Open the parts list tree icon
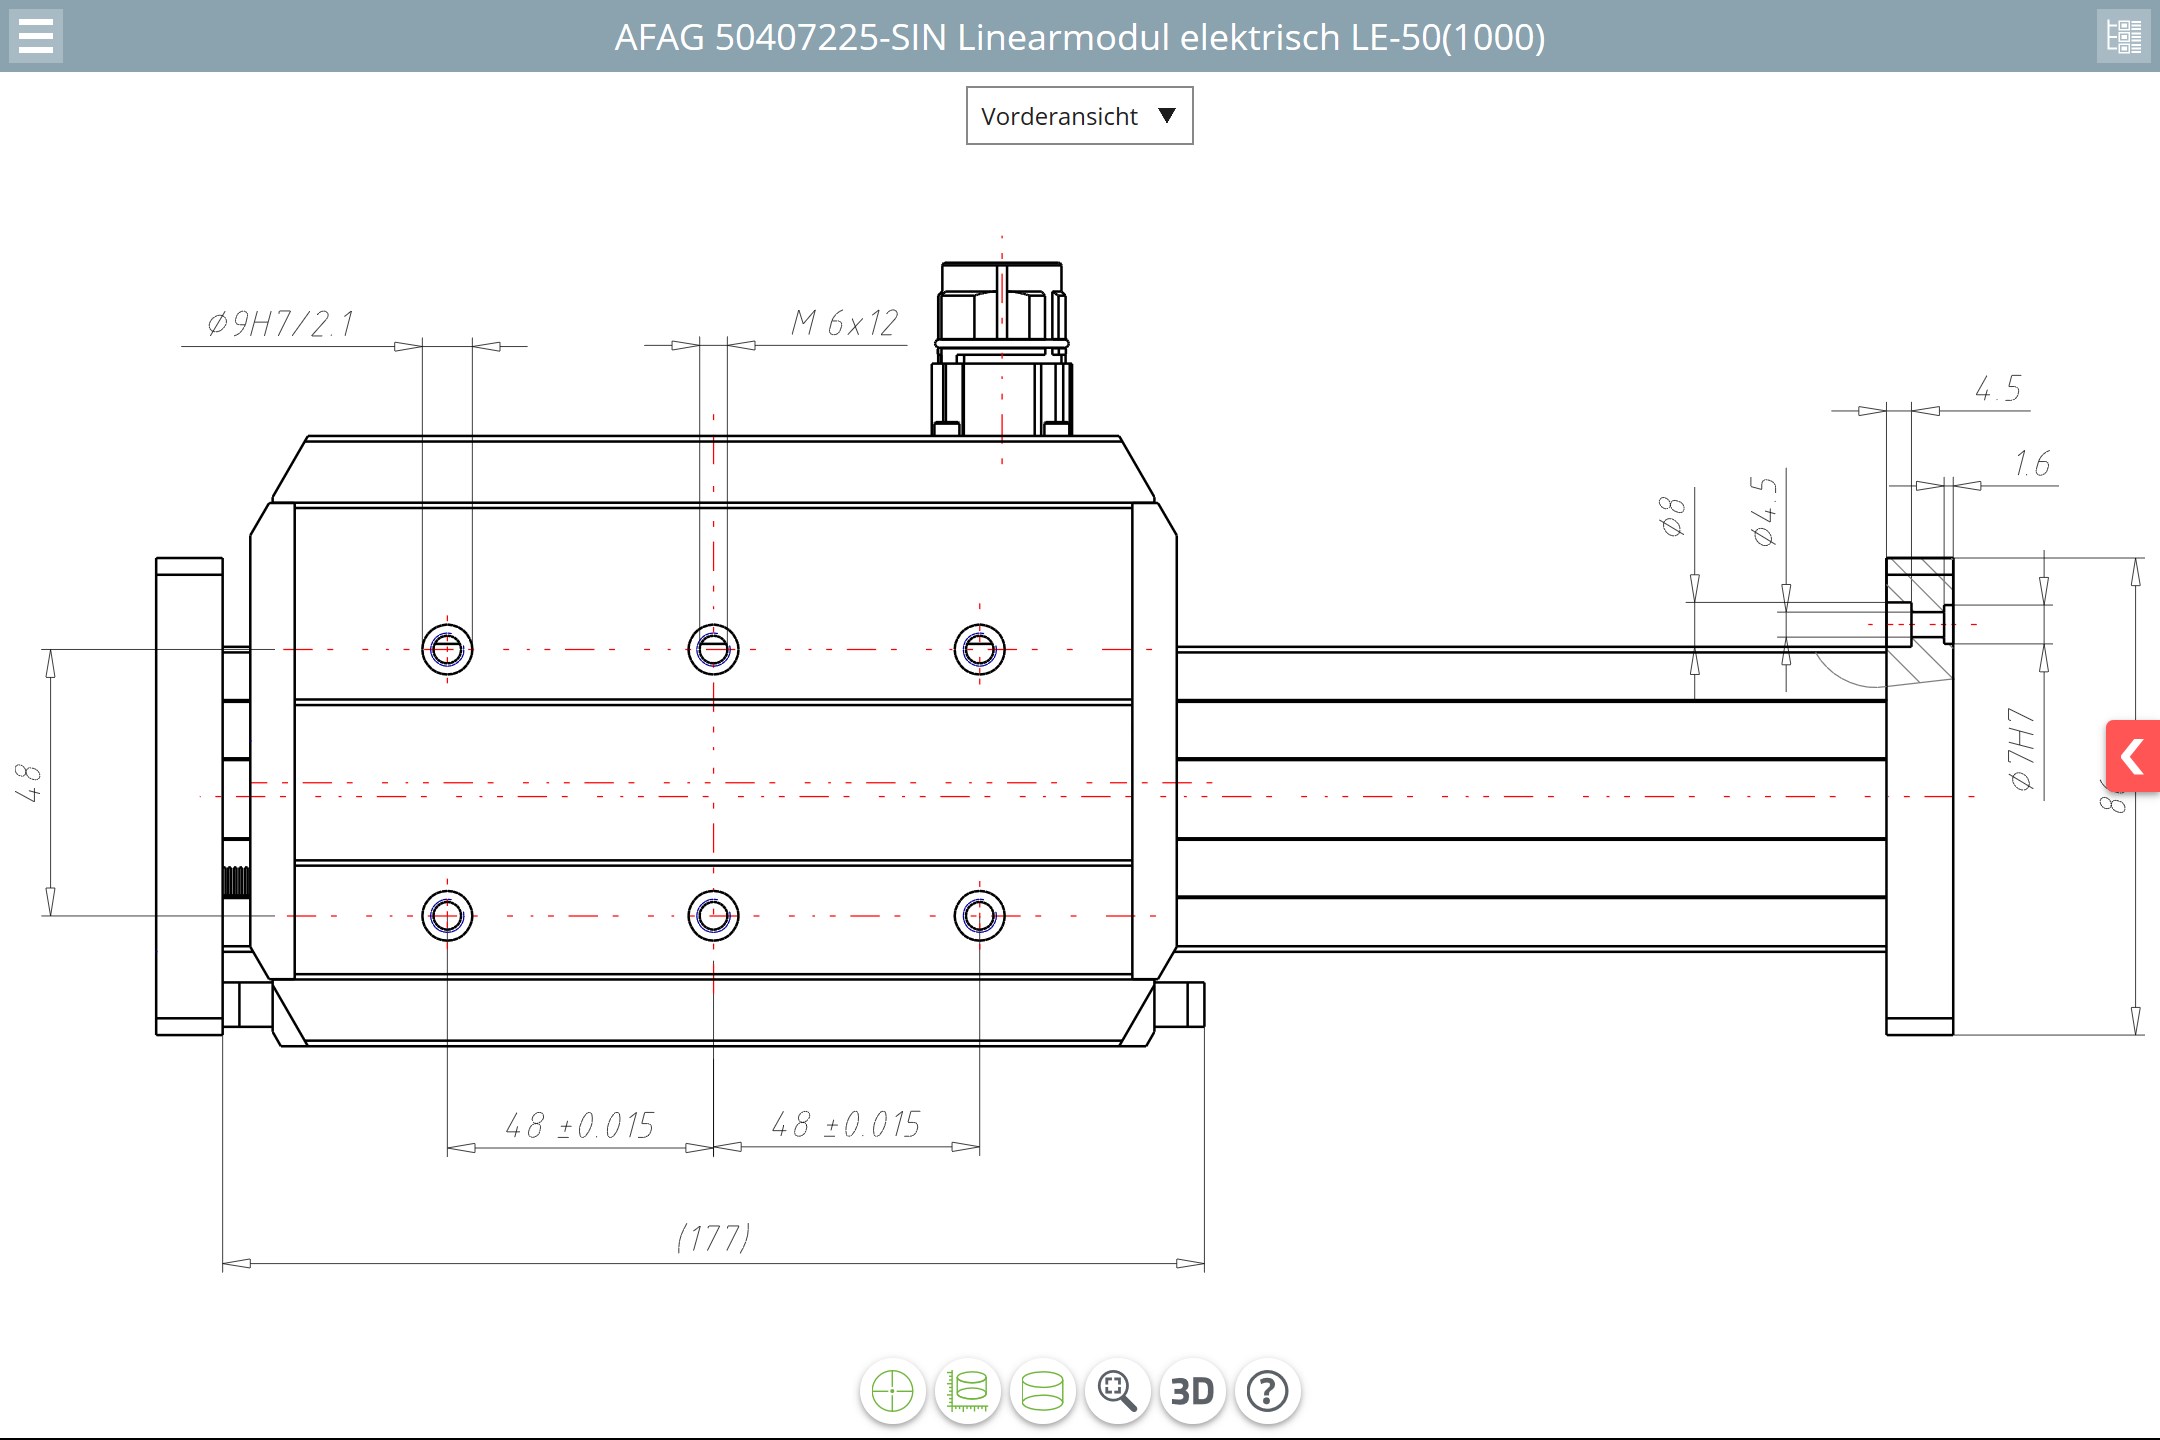Viewport: 2160px width, 1440px height. [x=2123, y=36]
